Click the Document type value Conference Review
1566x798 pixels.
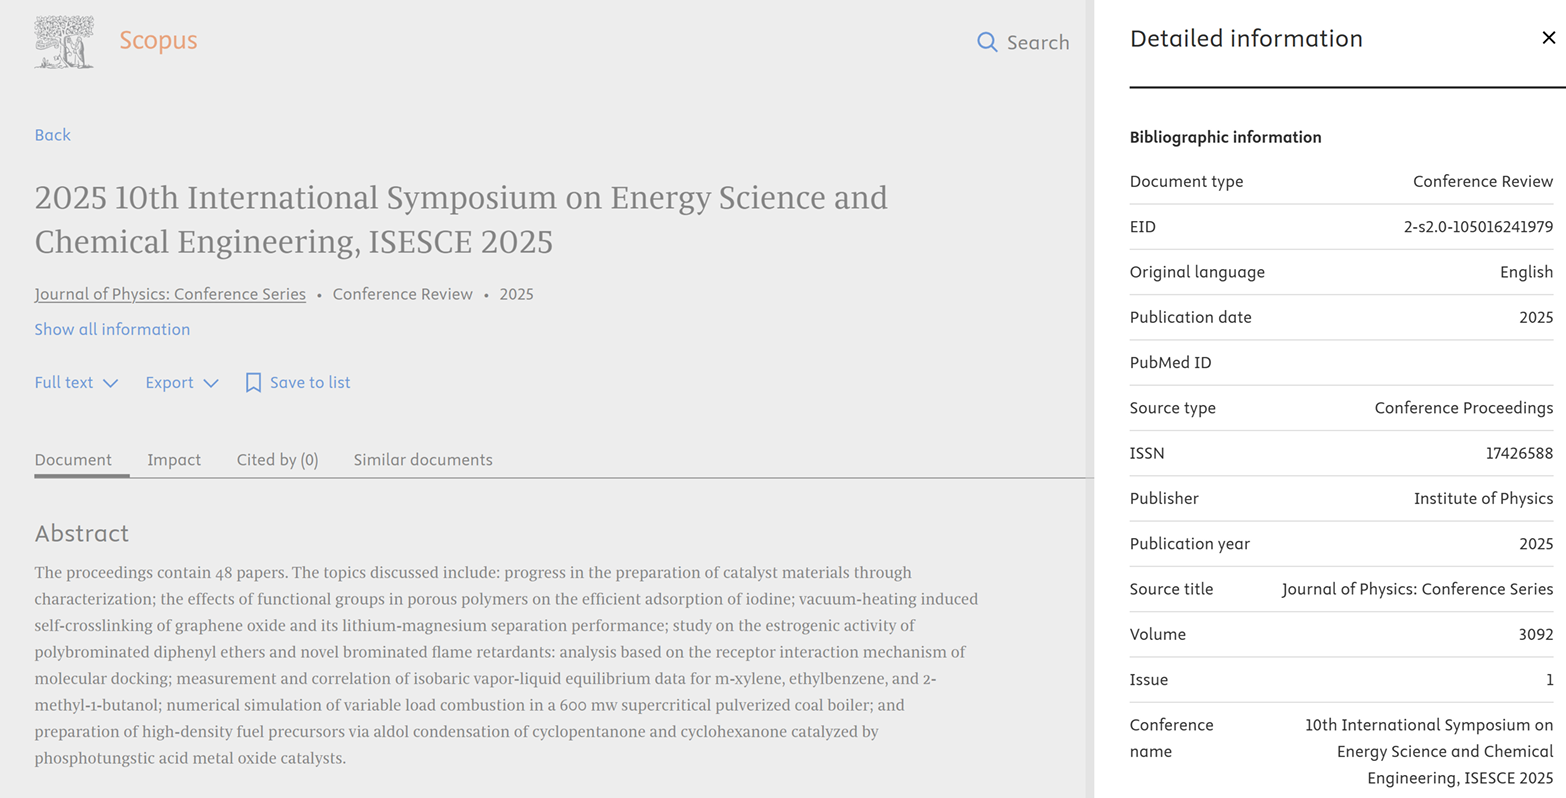click(x=1483, y=181)
